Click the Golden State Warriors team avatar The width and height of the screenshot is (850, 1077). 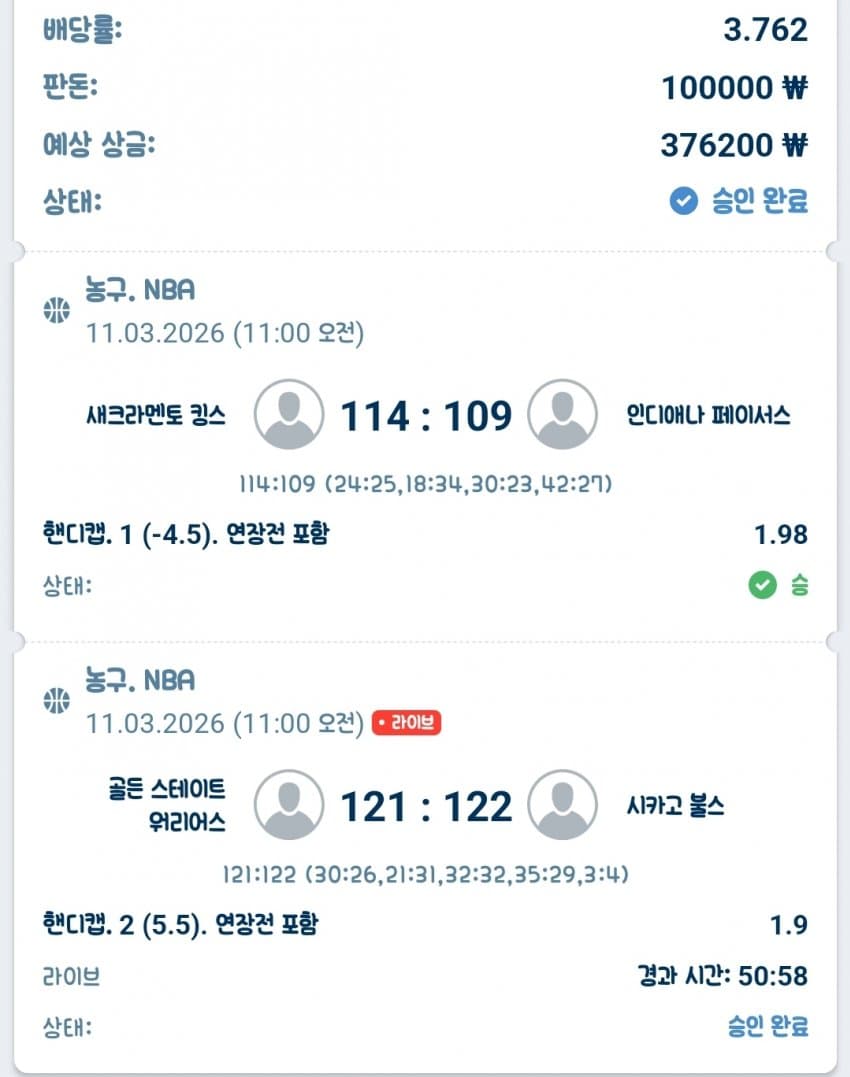(x=289, y=805)
